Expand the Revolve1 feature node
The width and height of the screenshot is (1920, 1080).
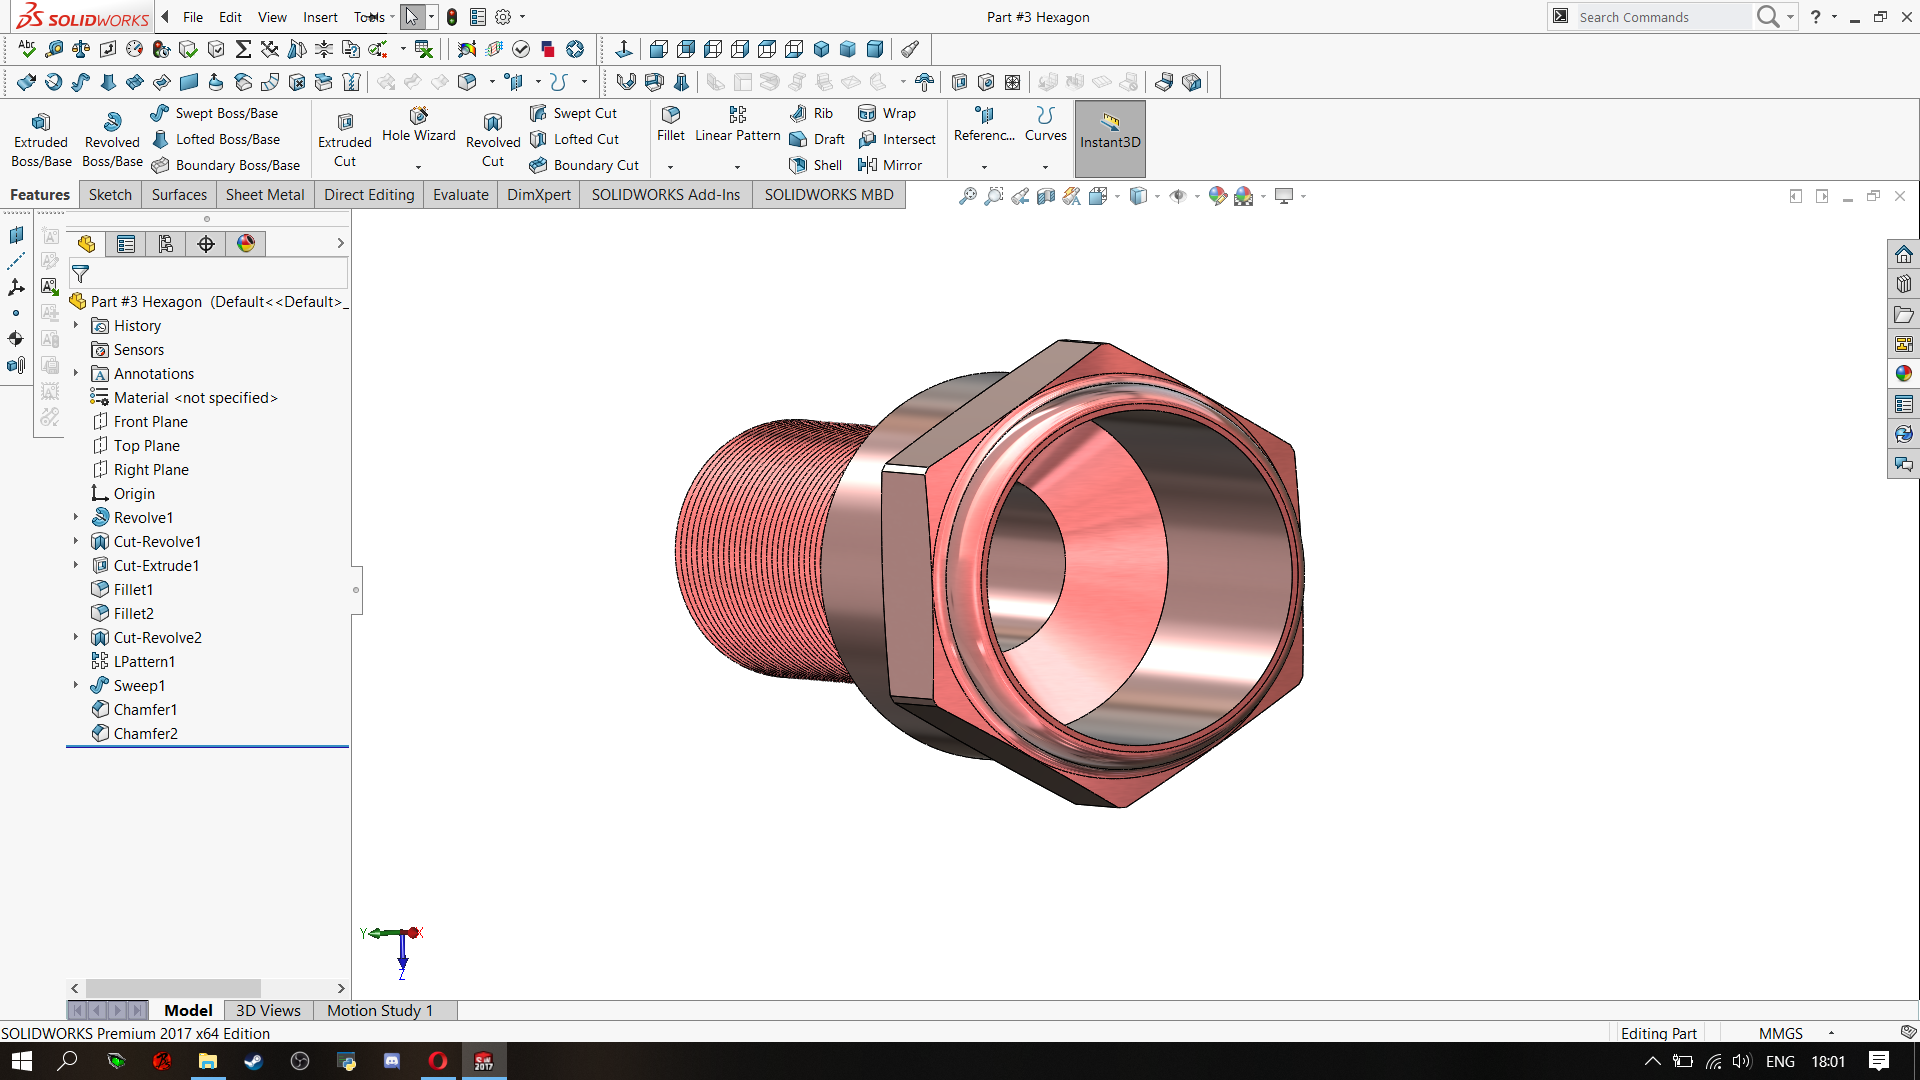(76, 517)
